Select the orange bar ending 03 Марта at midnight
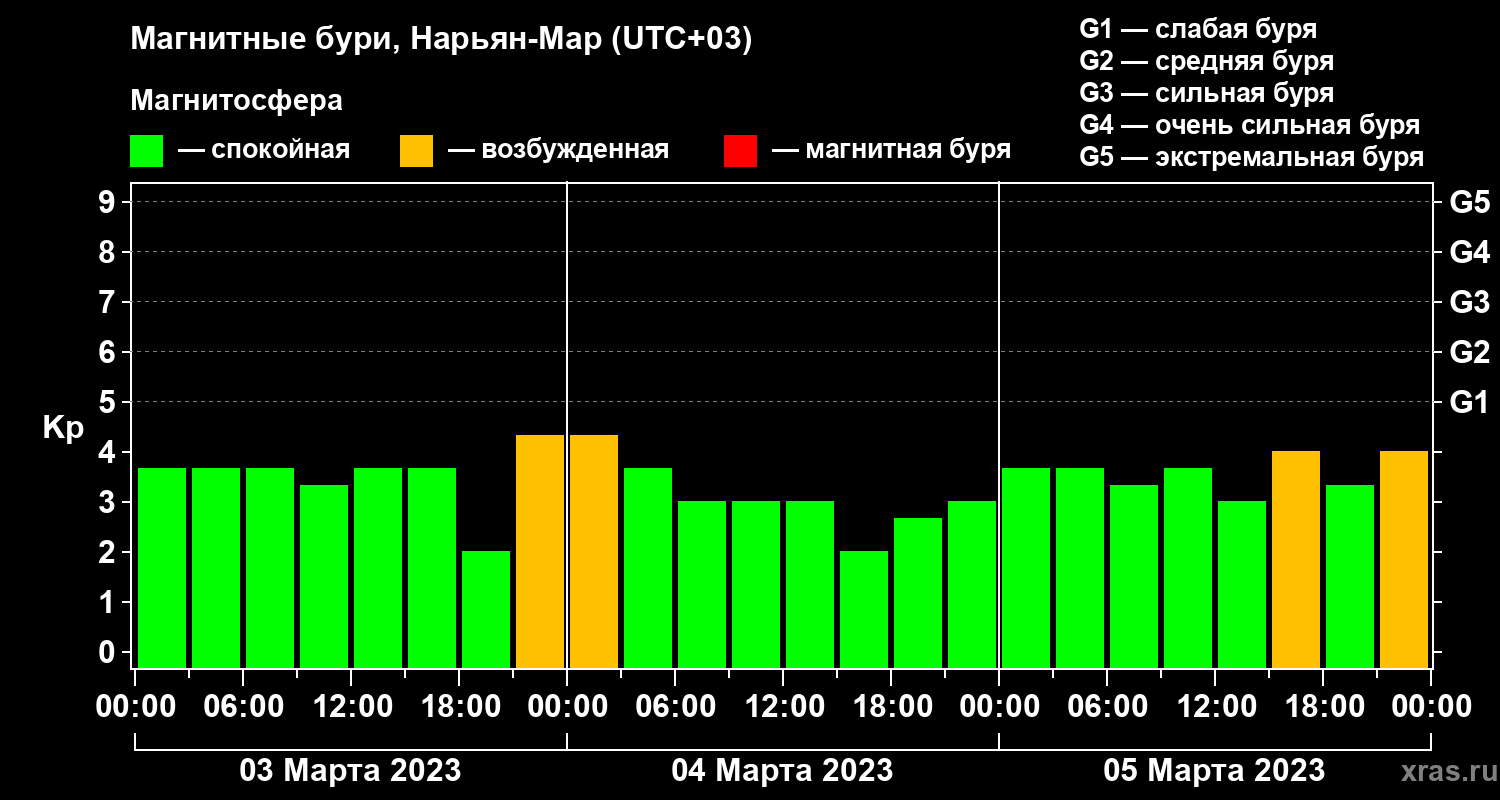Image resolution: width=1500 pixels, height=800 pixels. (x=540, y=551)
